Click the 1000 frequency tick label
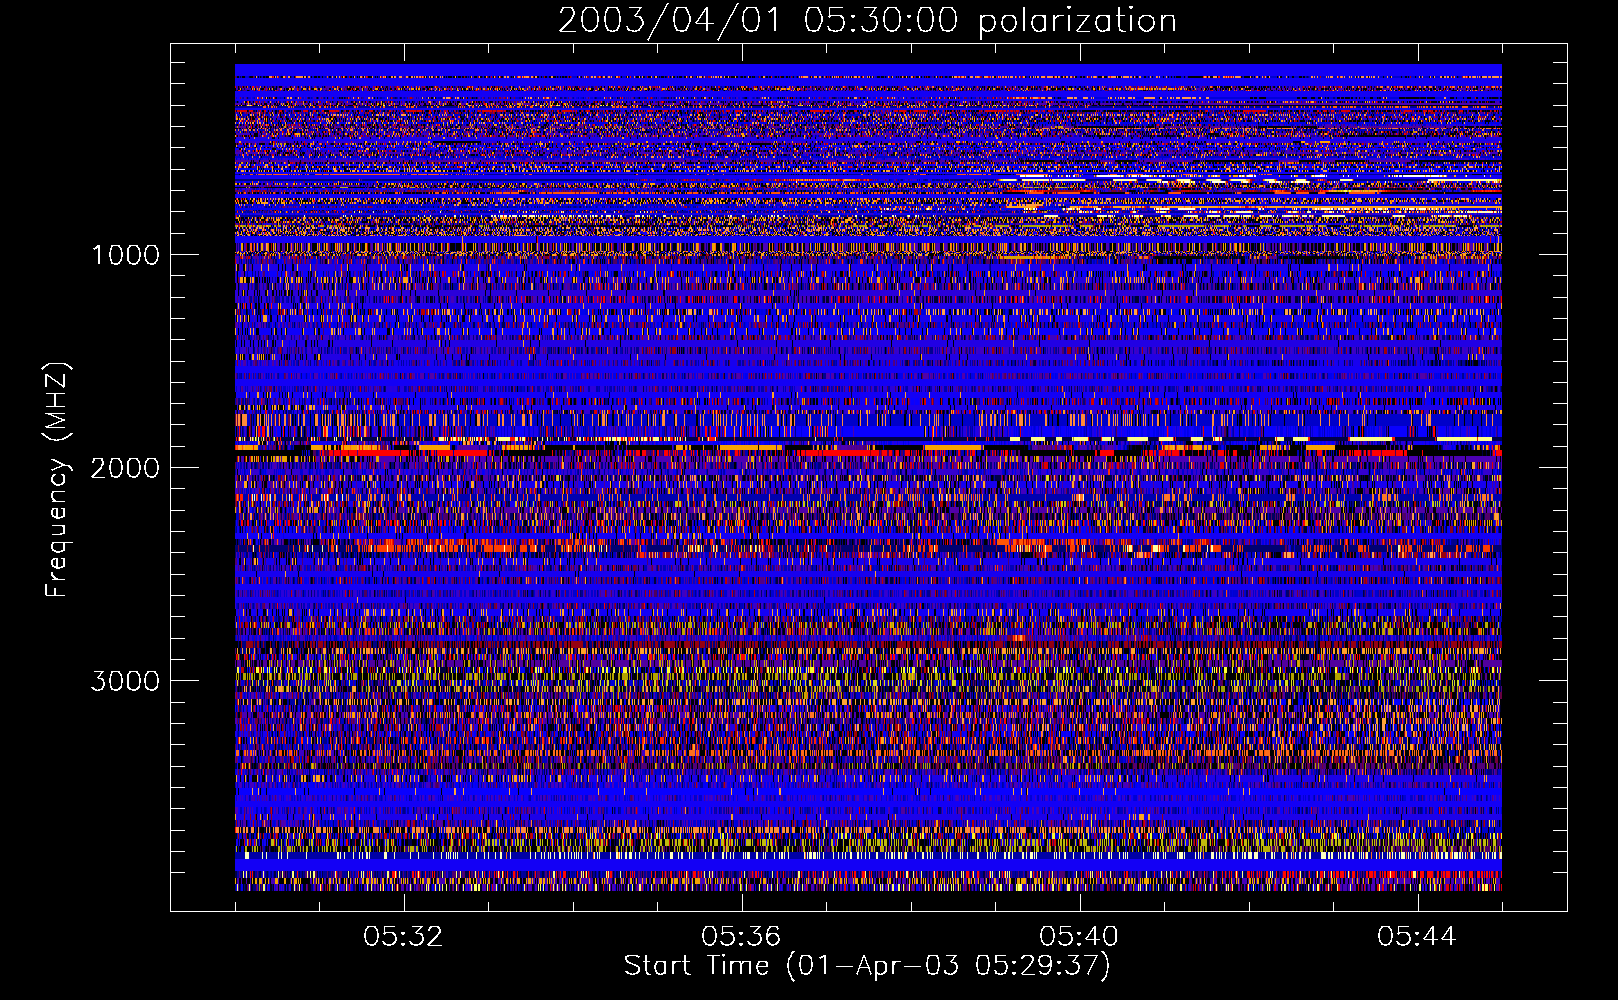1618x1000 pixels. 125,255
